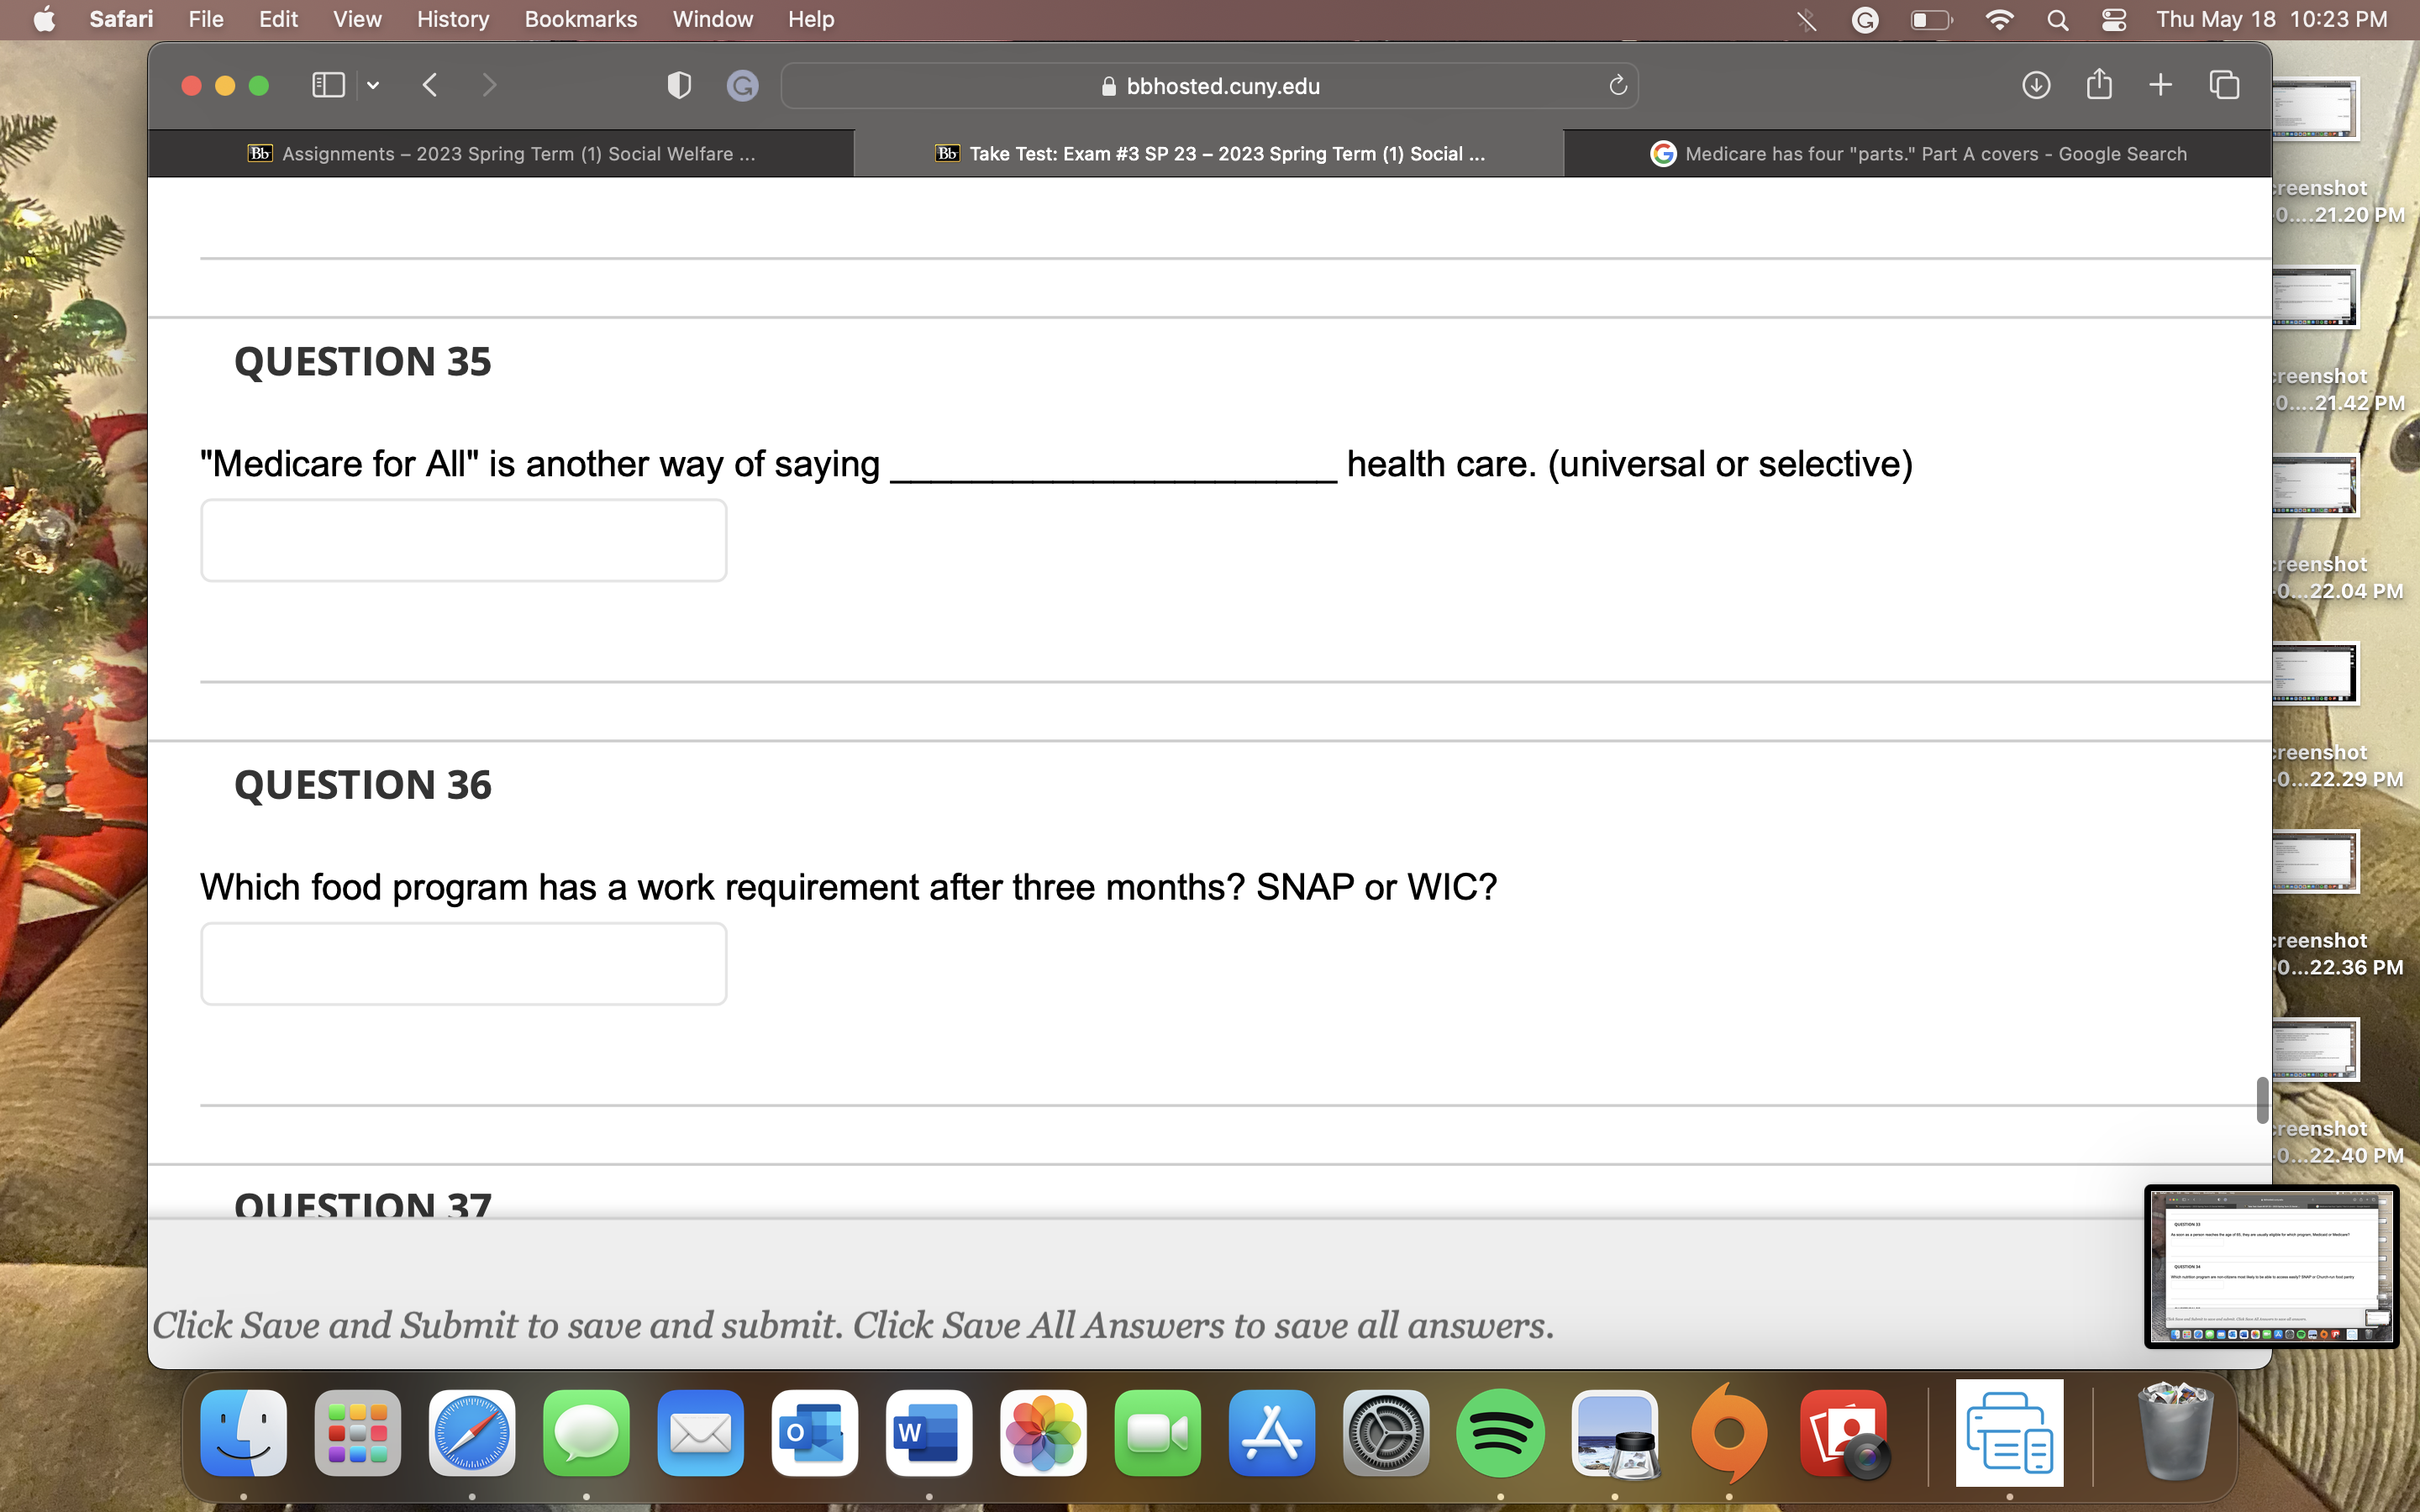Image resolution: width=2420 pixels, height=1512 pixels.
Task: Click the Question 35 answer field
Action: coord(463,539)
